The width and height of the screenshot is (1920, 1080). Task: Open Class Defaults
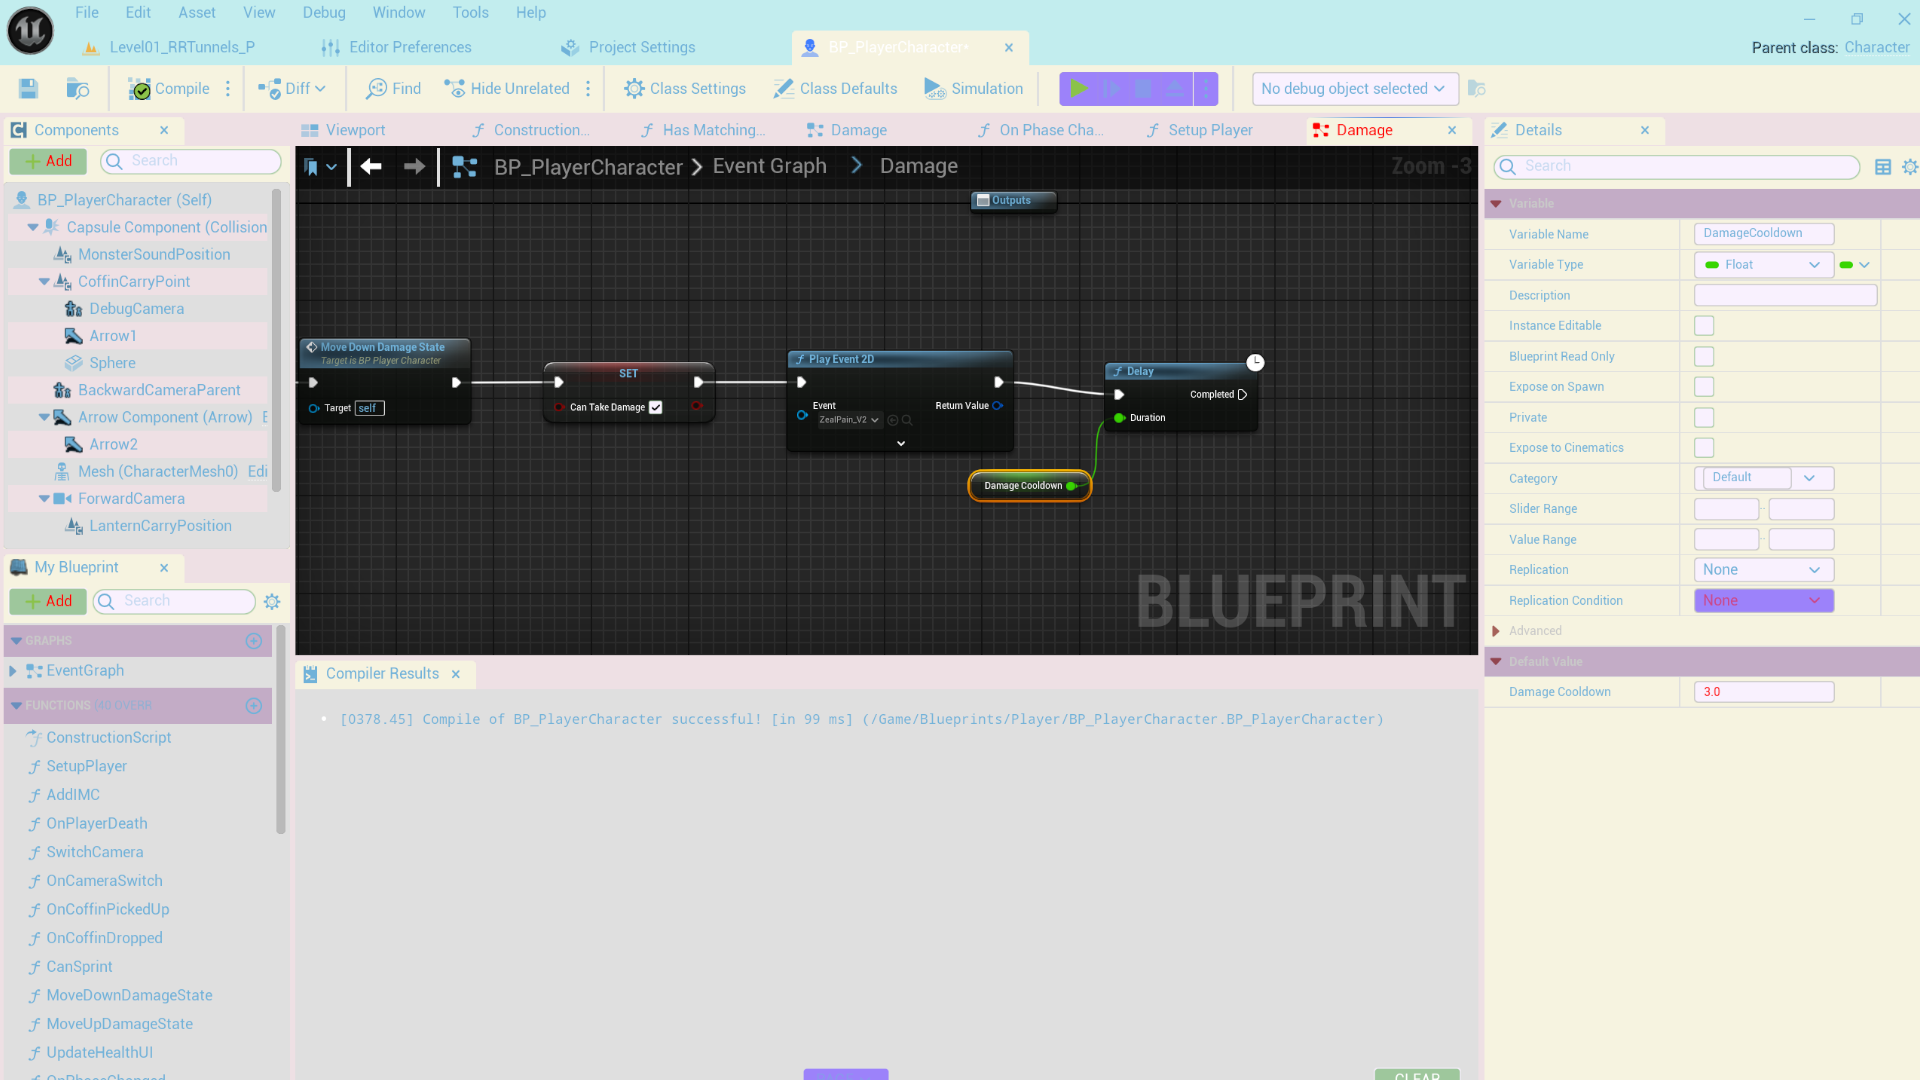(x=835, y=89)
